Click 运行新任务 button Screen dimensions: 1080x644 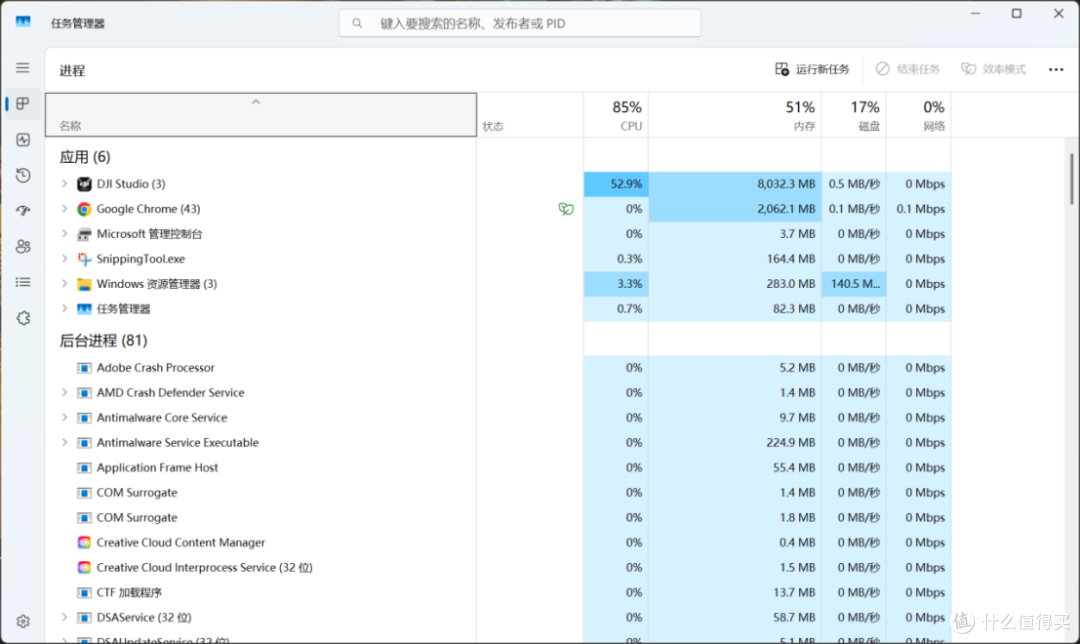click(812, 69)
